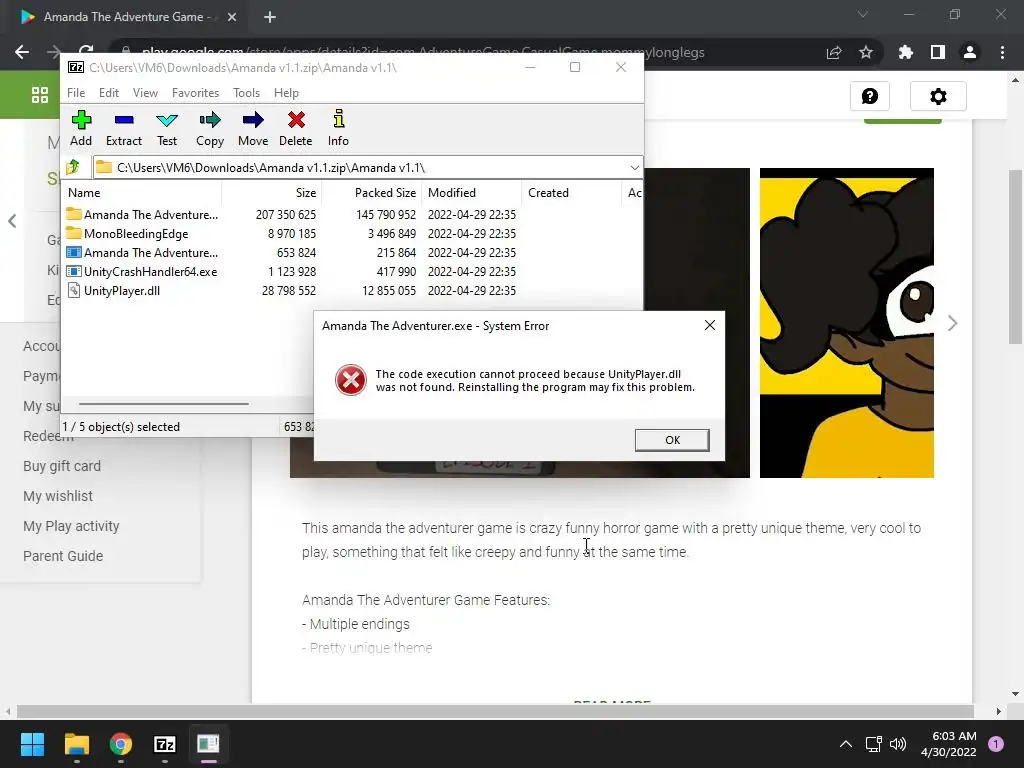Open the clock showing 6:03 AM
Image resolution: width=1024 pixels, height=768 pixels.
point(949,744)
